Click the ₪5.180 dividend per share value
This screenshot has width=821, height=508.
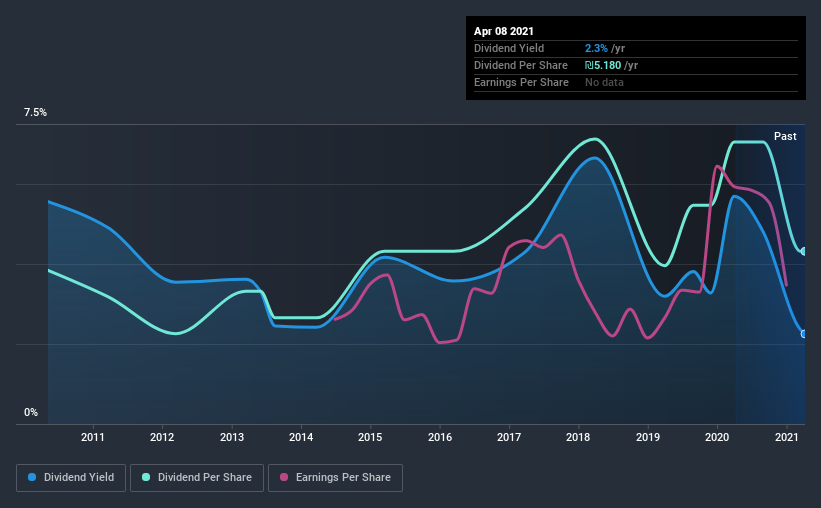(x=603, y=65)
